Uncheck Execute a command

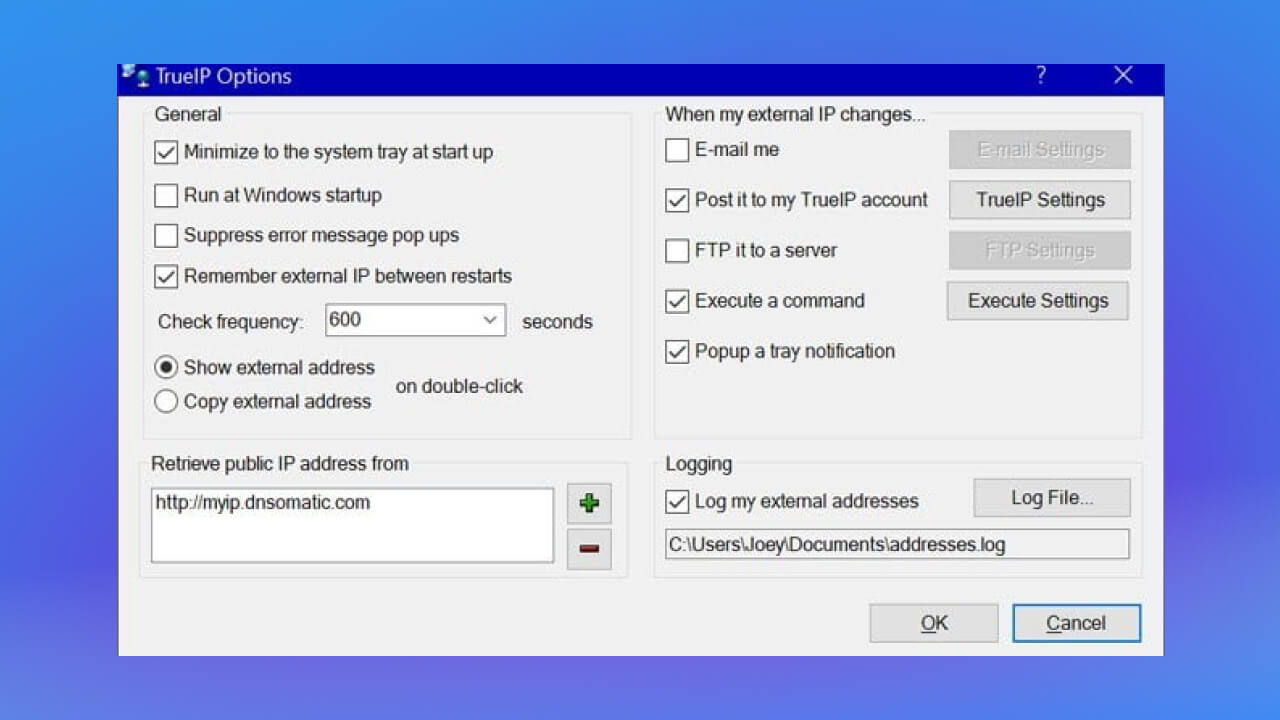[677, 301]
